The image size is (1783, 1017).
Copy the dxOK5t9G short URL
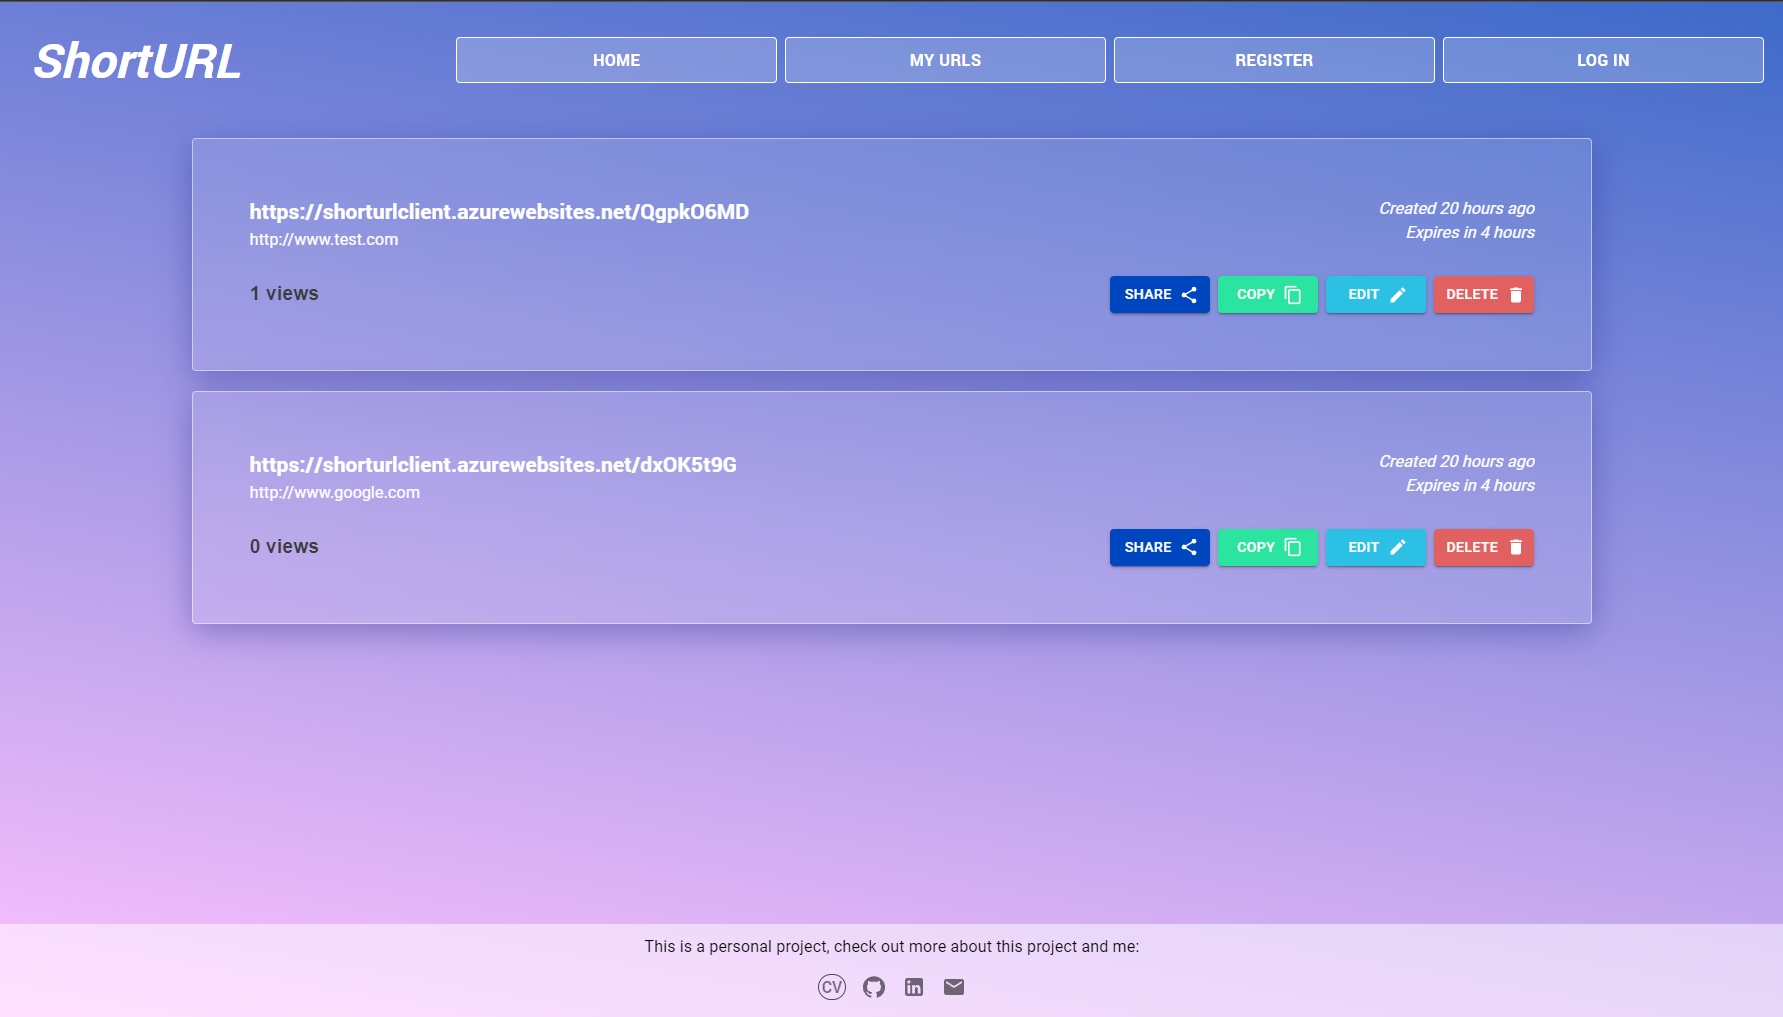point(1268,548)
